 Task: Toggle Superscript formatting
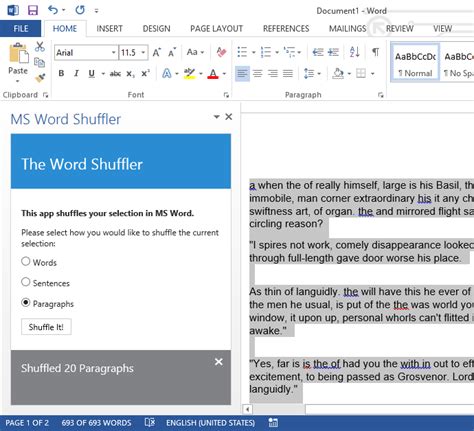(145, 73)
